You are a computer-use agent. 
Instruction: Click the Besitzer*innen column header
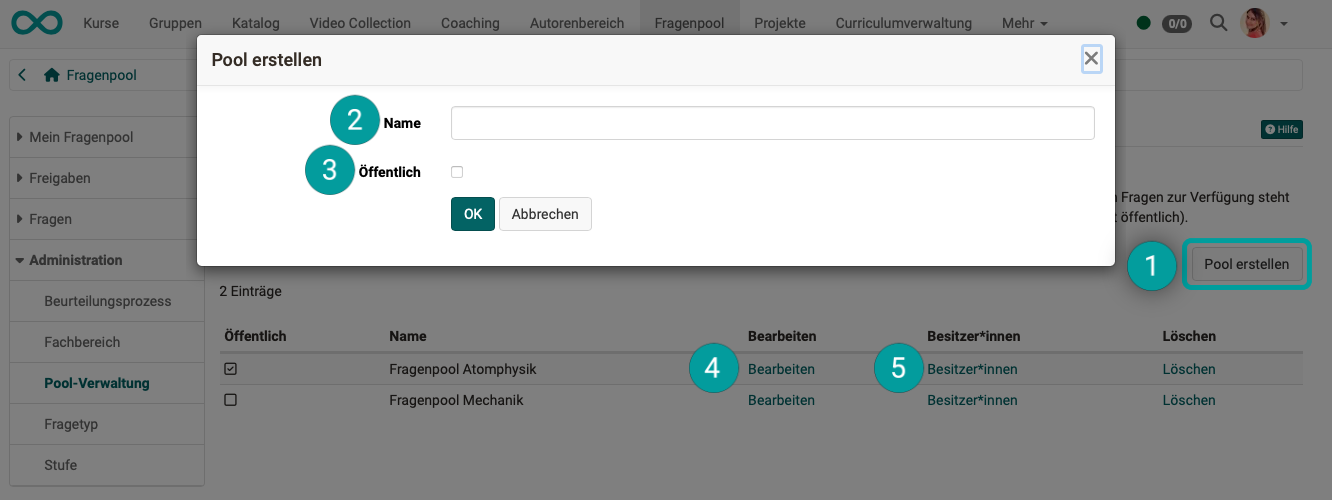coord(974,336)
